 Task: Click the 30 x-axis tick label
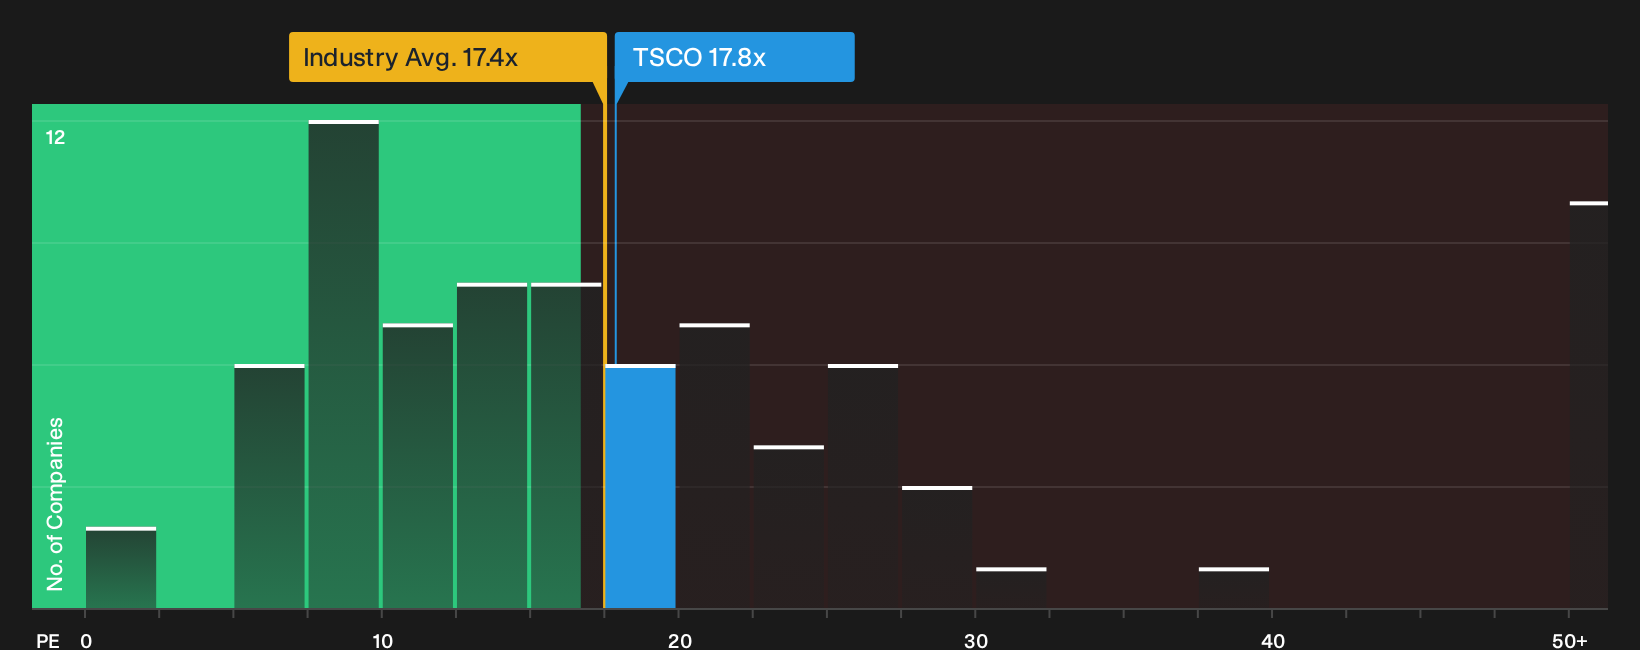tap(976, 641)
